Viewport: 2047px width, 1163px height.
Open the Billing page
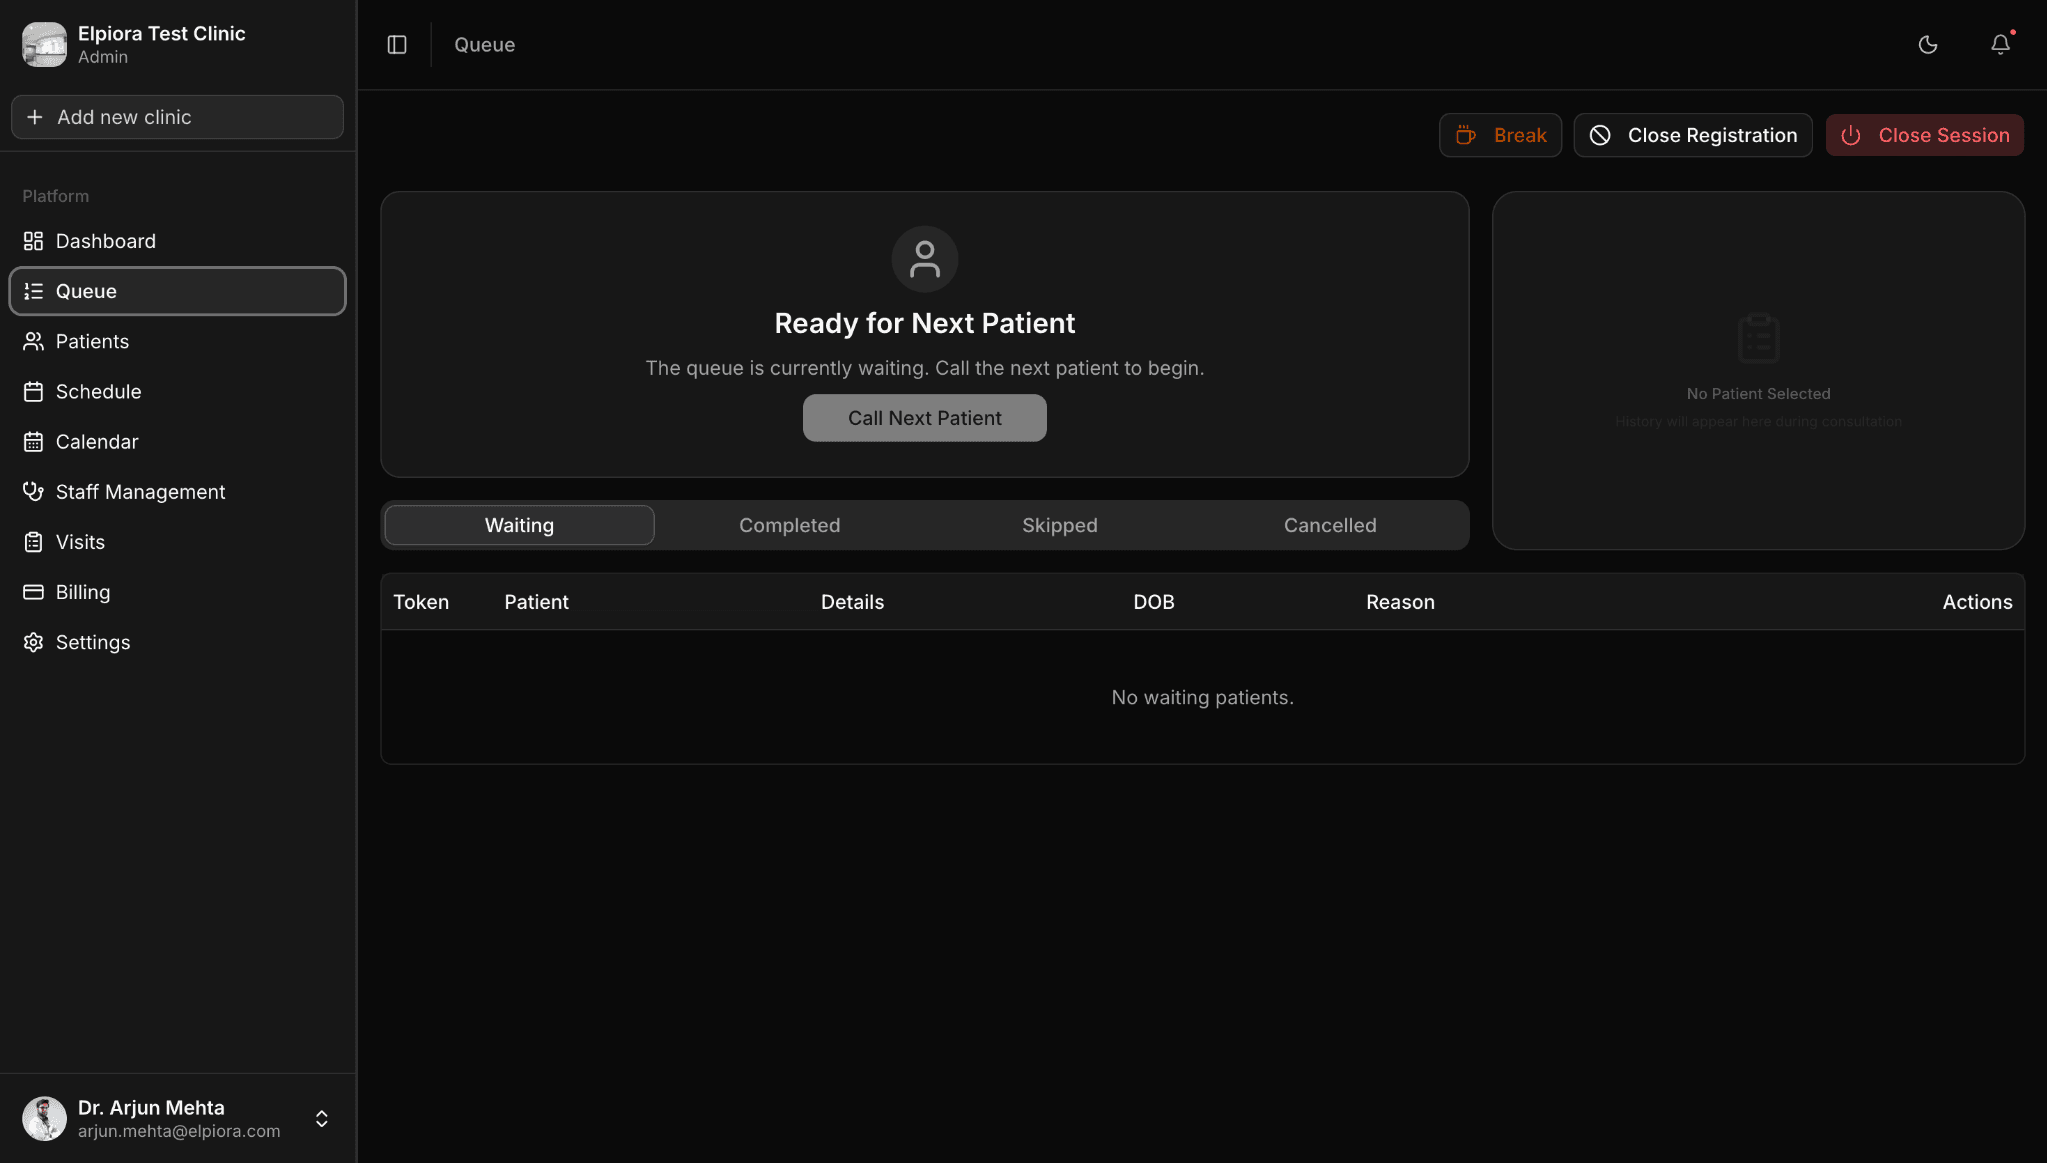177,592
